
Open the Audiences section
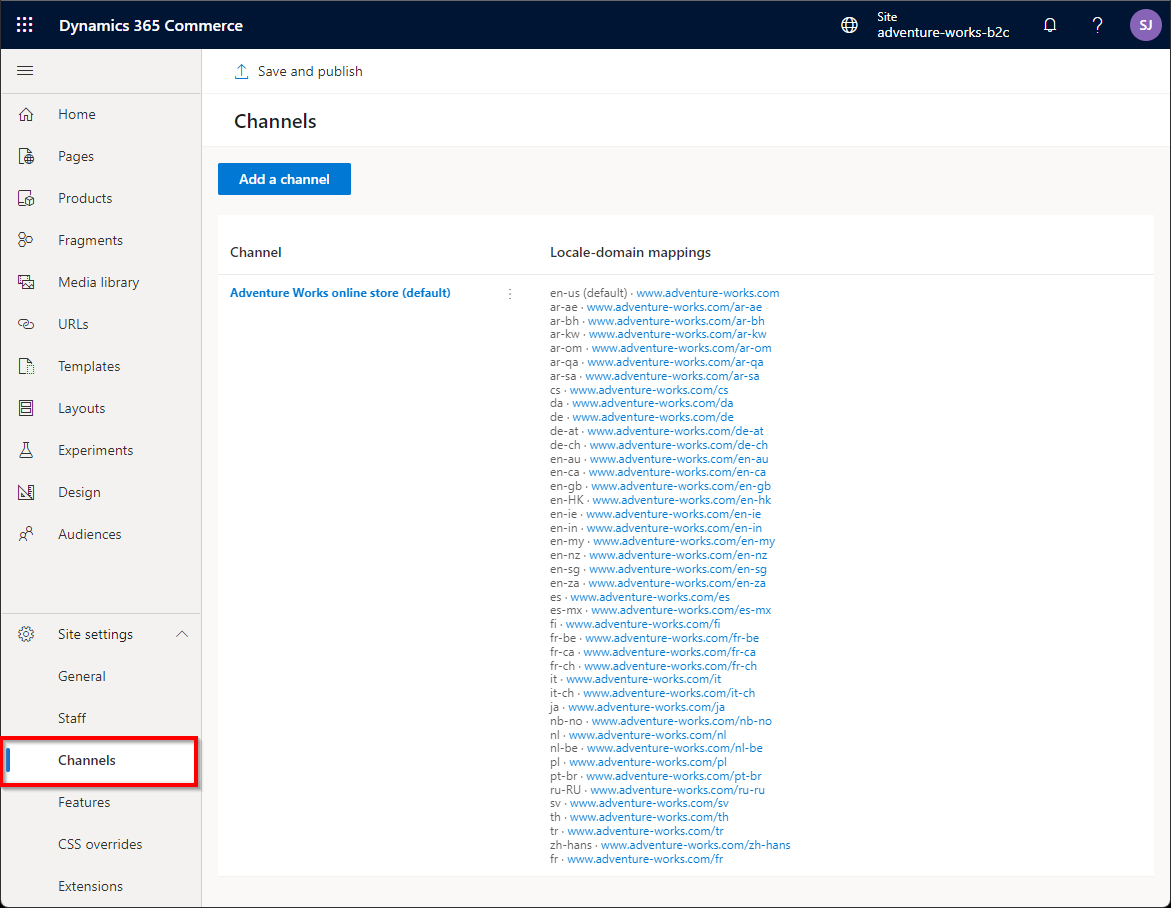pyautogui.click(x=91, y=534)
